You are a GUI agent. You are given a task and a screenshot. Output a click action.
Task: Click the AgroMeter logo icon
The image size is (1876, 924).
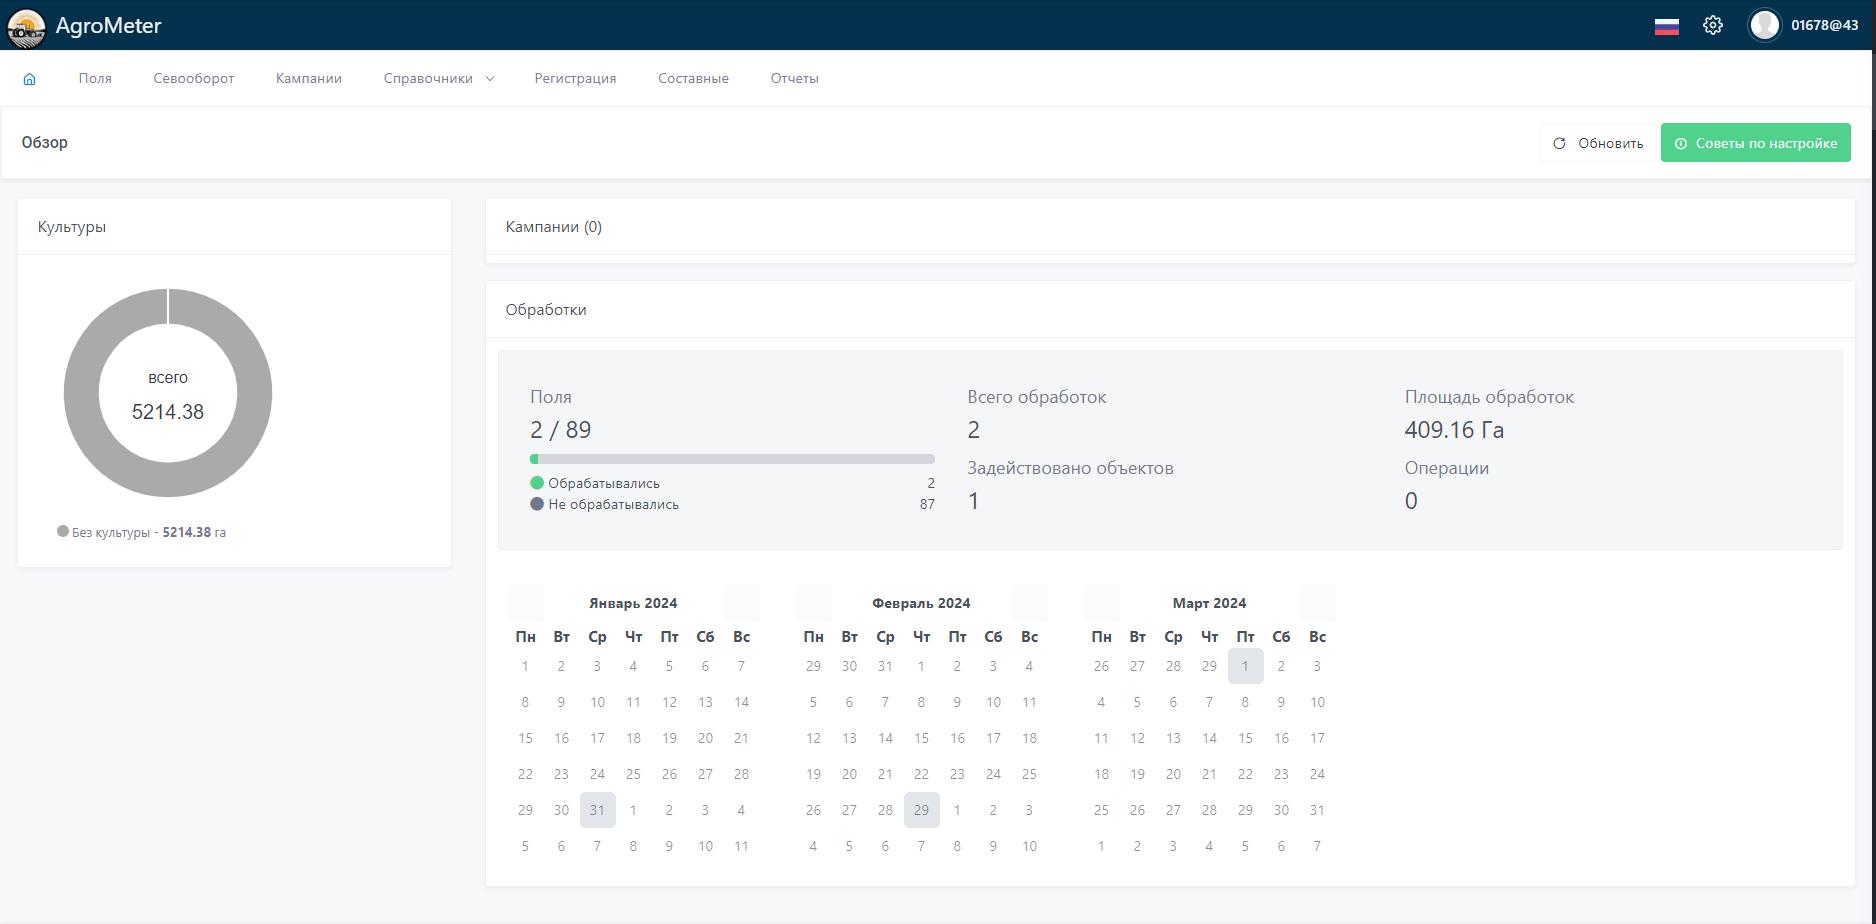pyautogui.click(x=26, y=27)
